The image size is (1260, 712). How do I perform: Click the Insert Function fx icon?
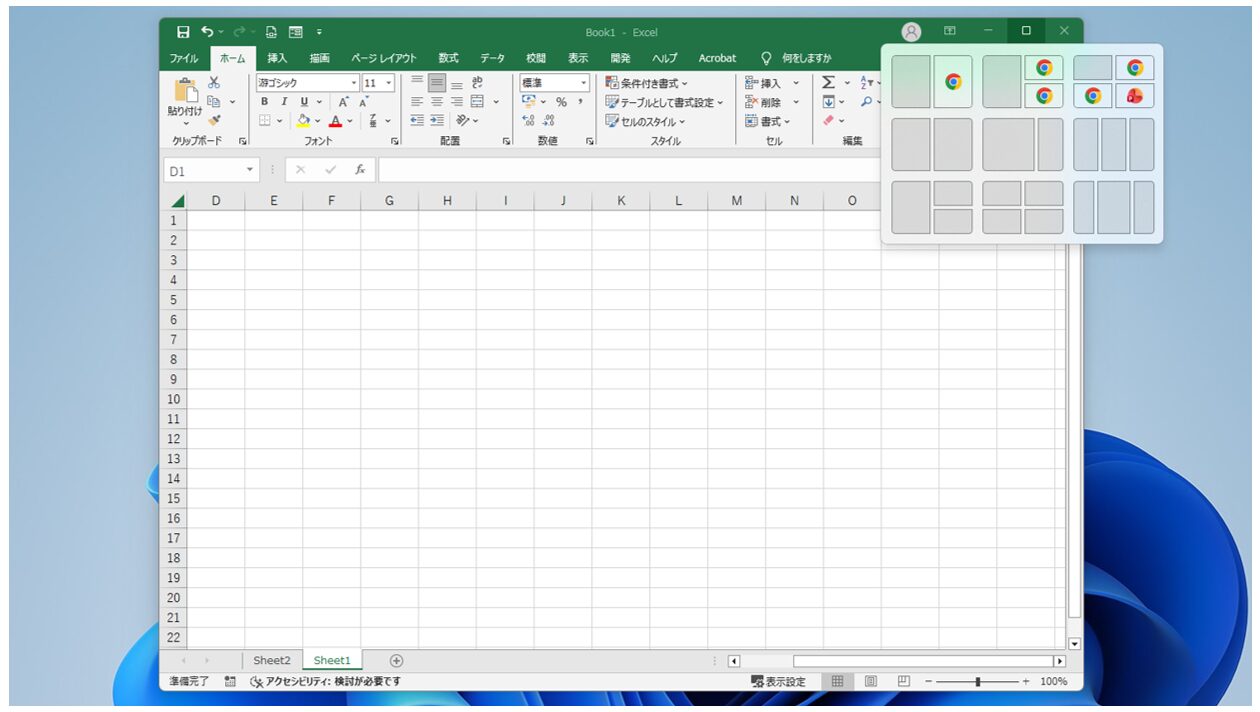(360, 170)
